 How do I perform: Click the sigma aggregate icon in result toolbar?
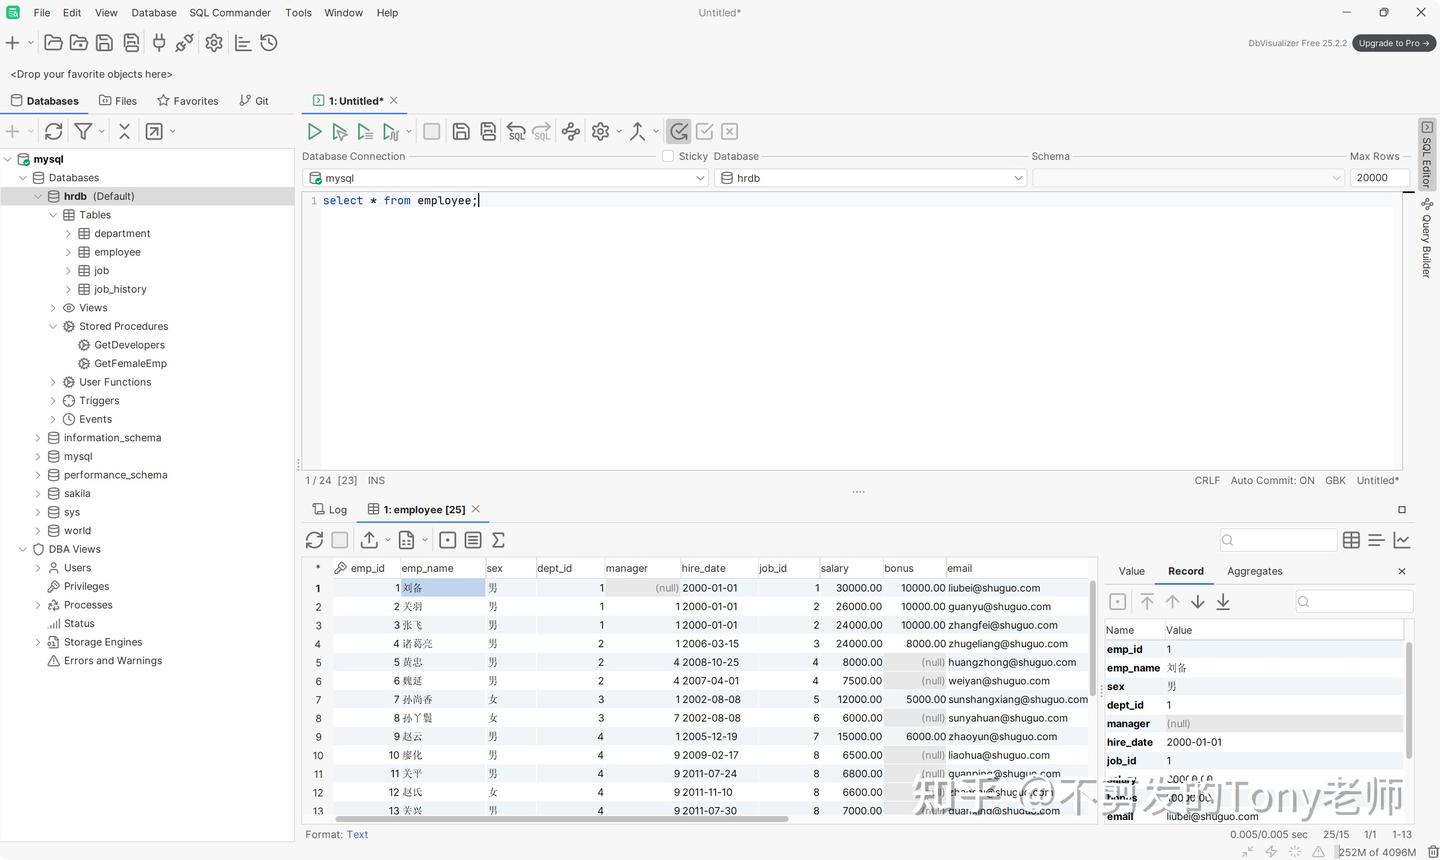[498, 540]
